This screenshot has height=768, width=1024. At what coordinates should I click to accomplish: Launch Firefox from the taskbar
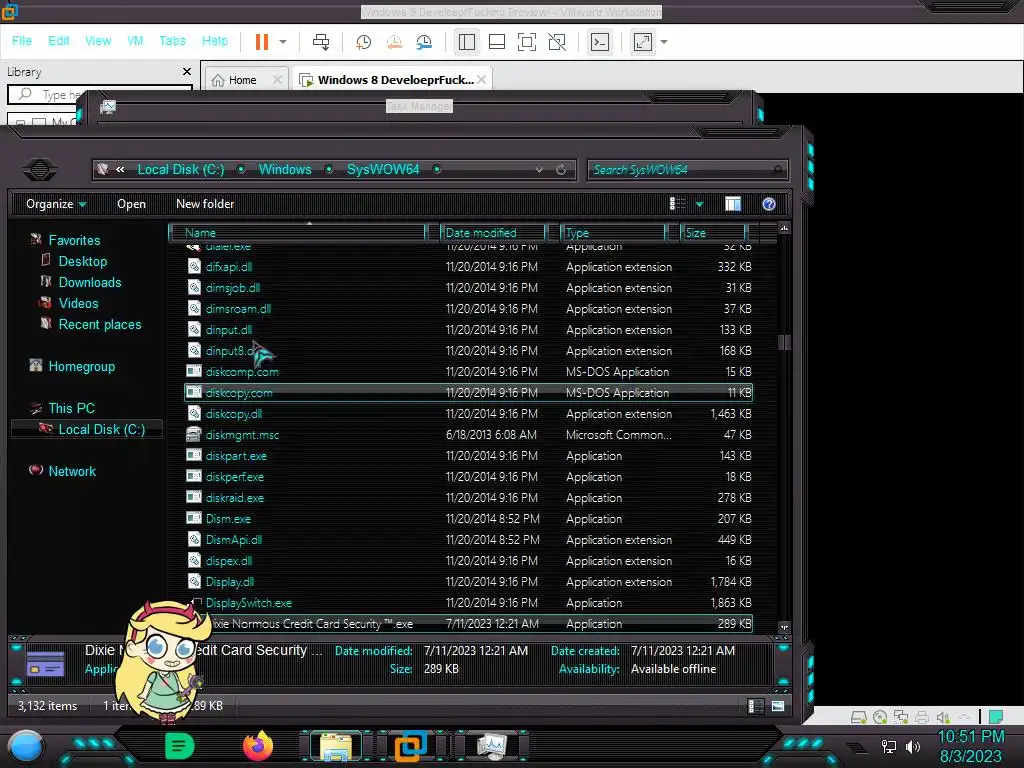point(258,746)
